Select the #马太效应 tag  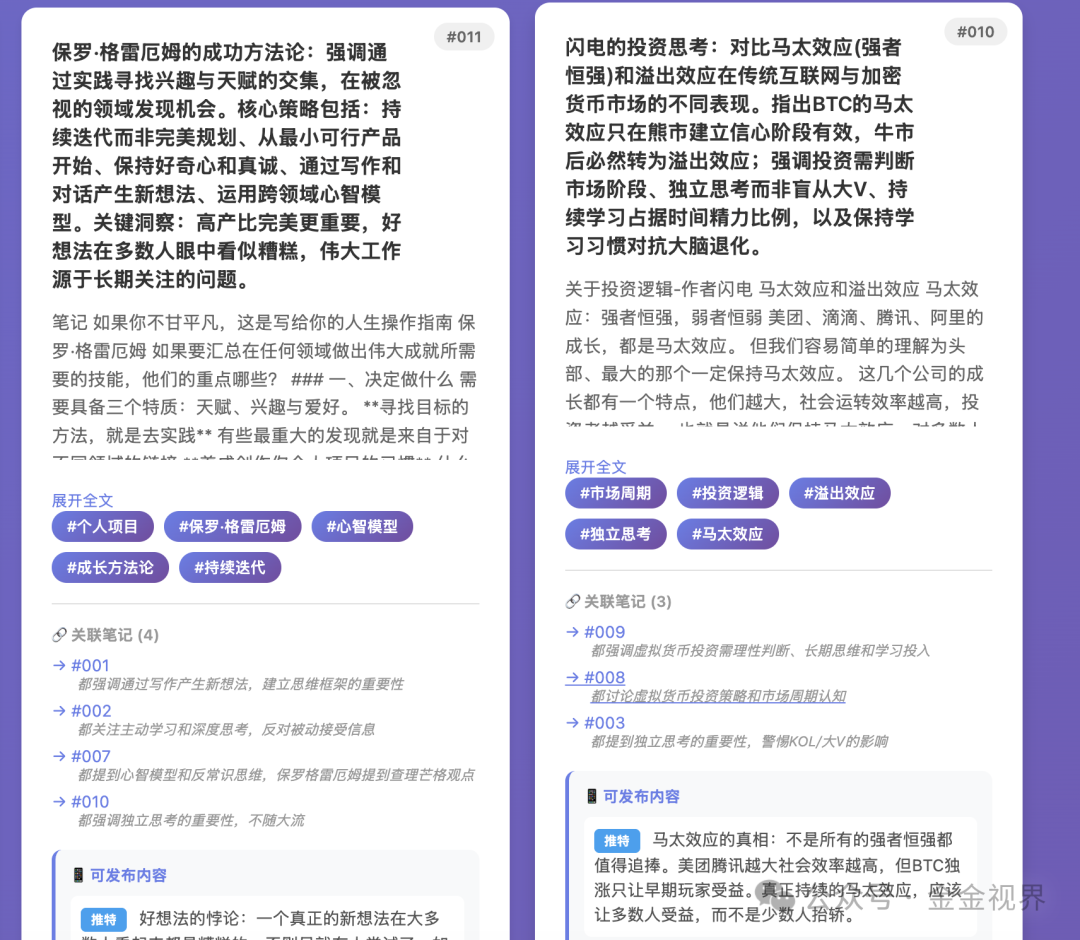727,534
